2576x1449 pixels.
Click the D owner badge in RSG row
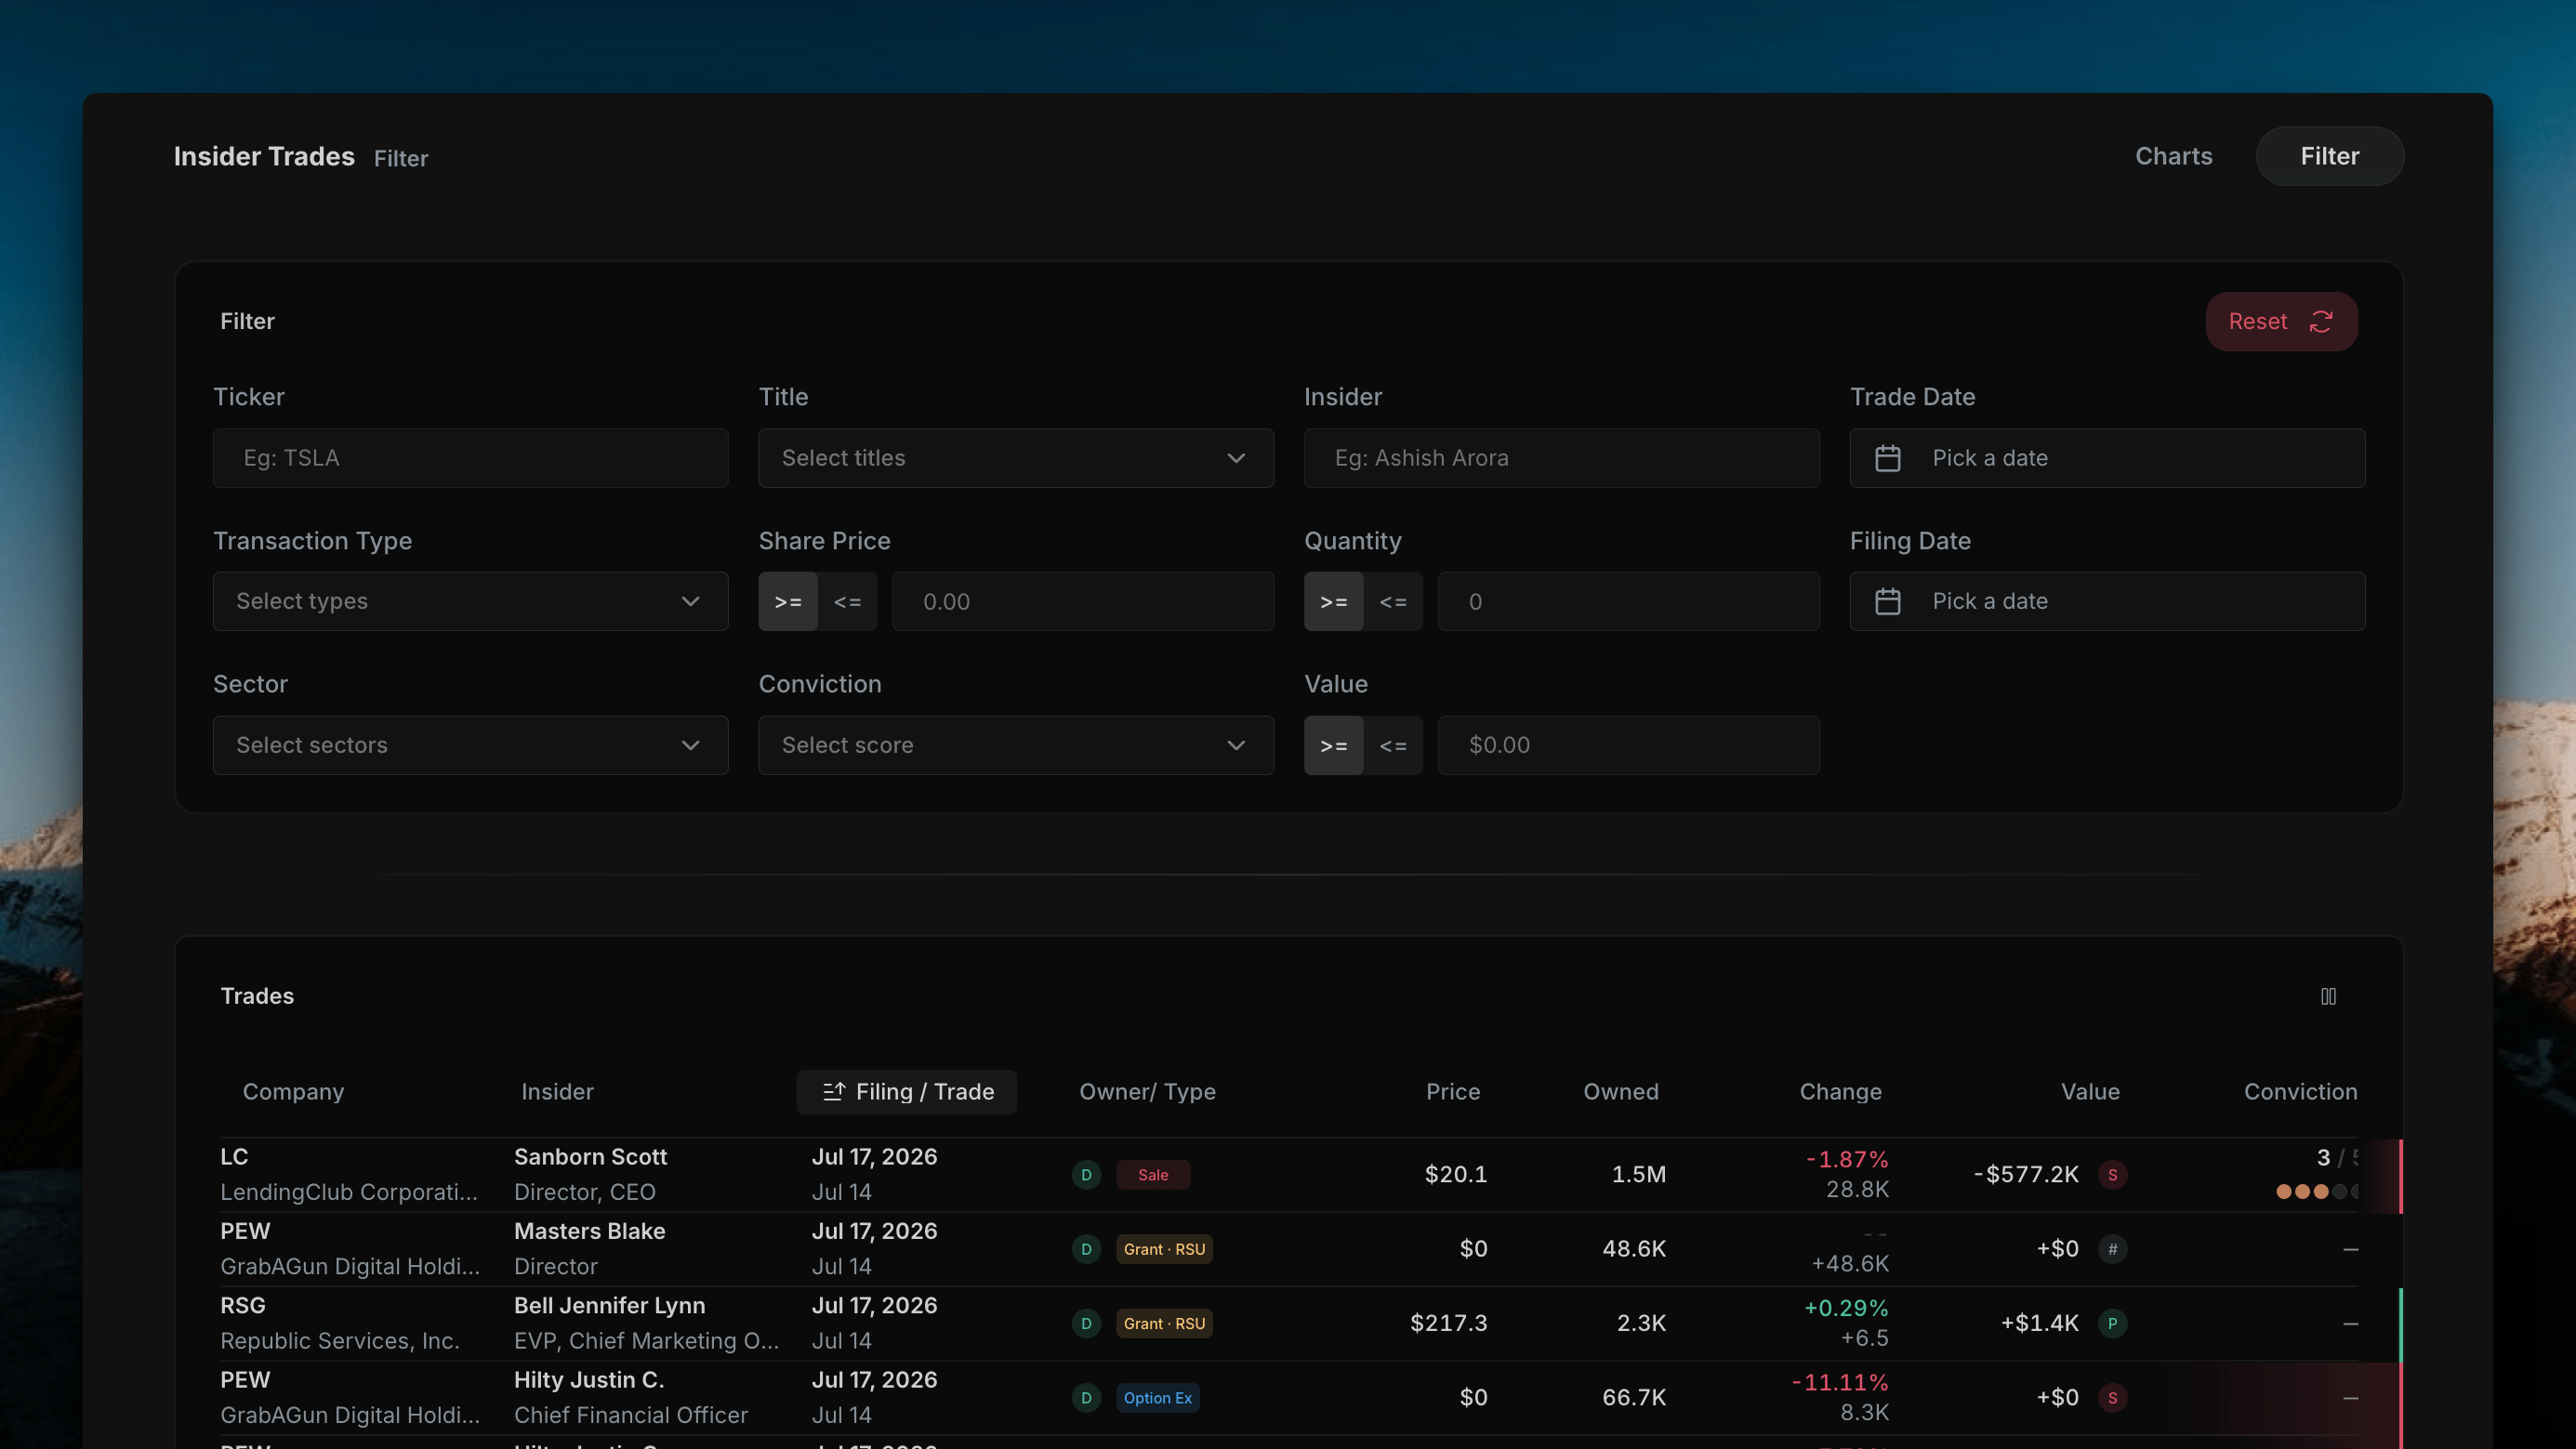click(x=1086, y=1323)
